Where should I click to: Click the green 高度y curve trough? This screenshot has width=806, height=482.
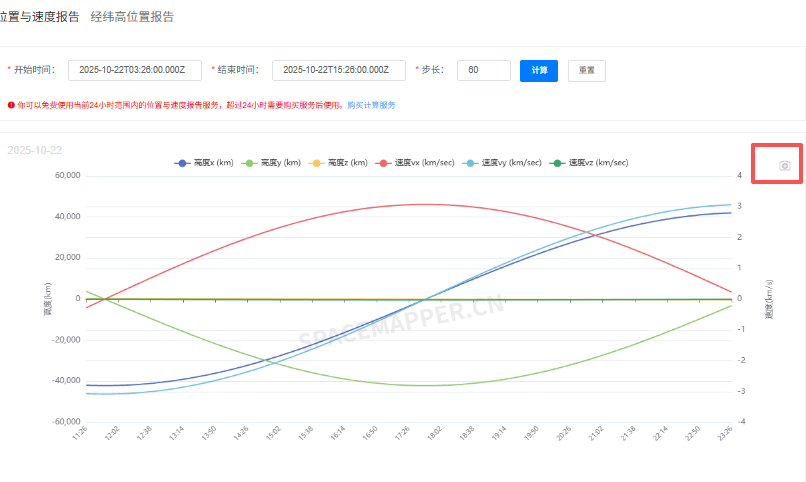point(425,385)
